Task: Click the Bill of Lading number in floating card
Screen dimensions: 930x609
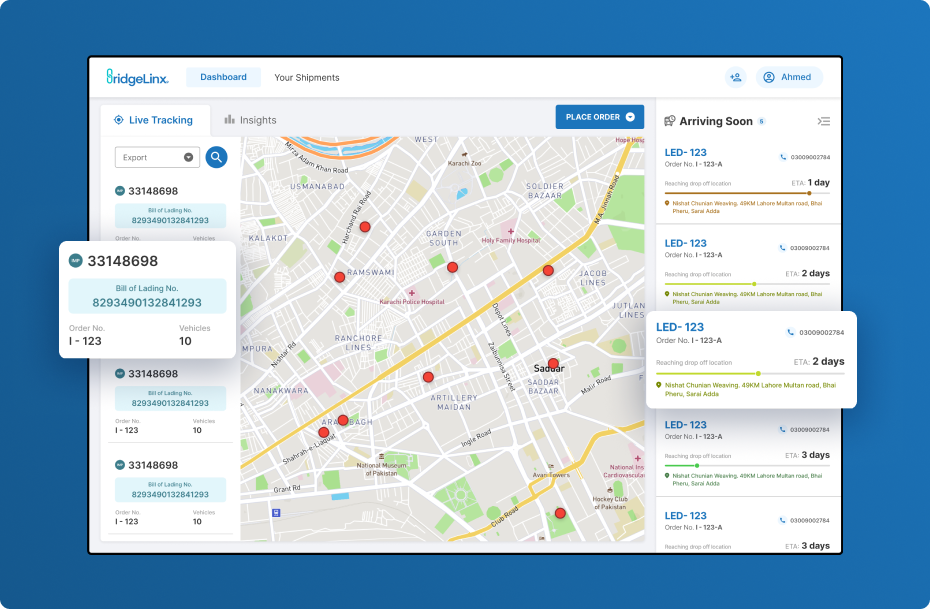Action: [147, 302]
